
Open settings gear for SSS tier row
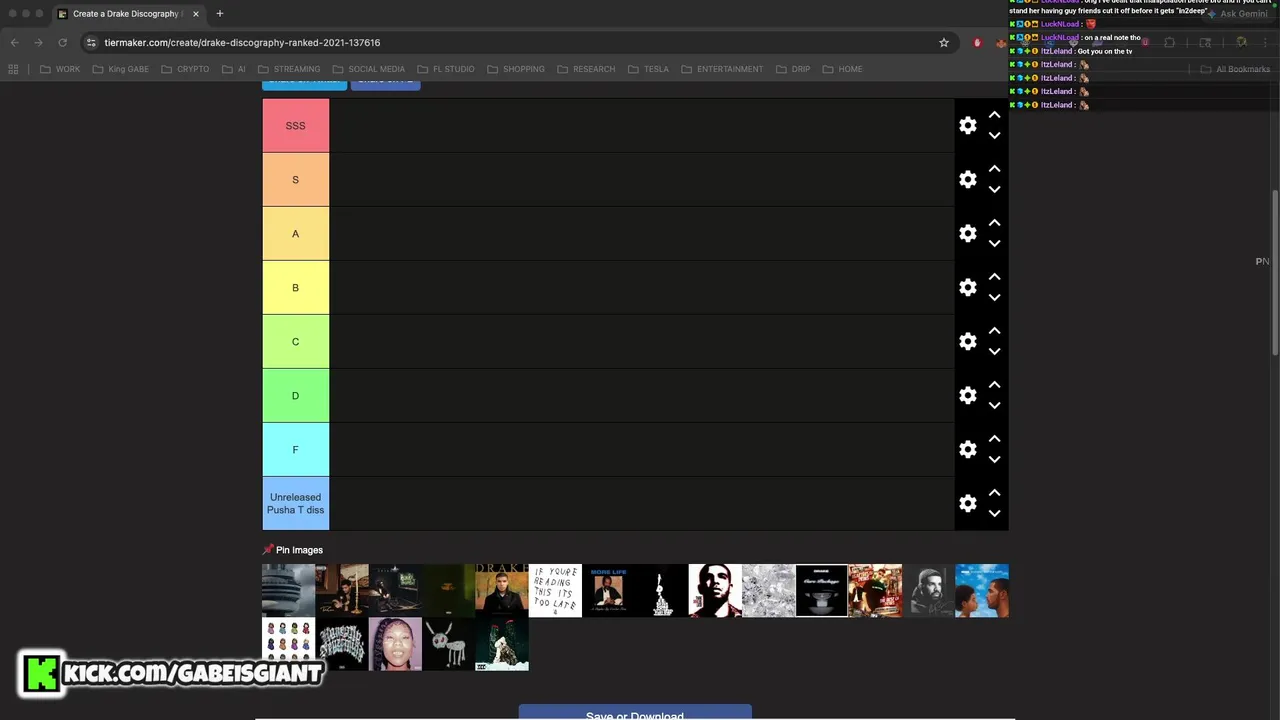point(967,126)
